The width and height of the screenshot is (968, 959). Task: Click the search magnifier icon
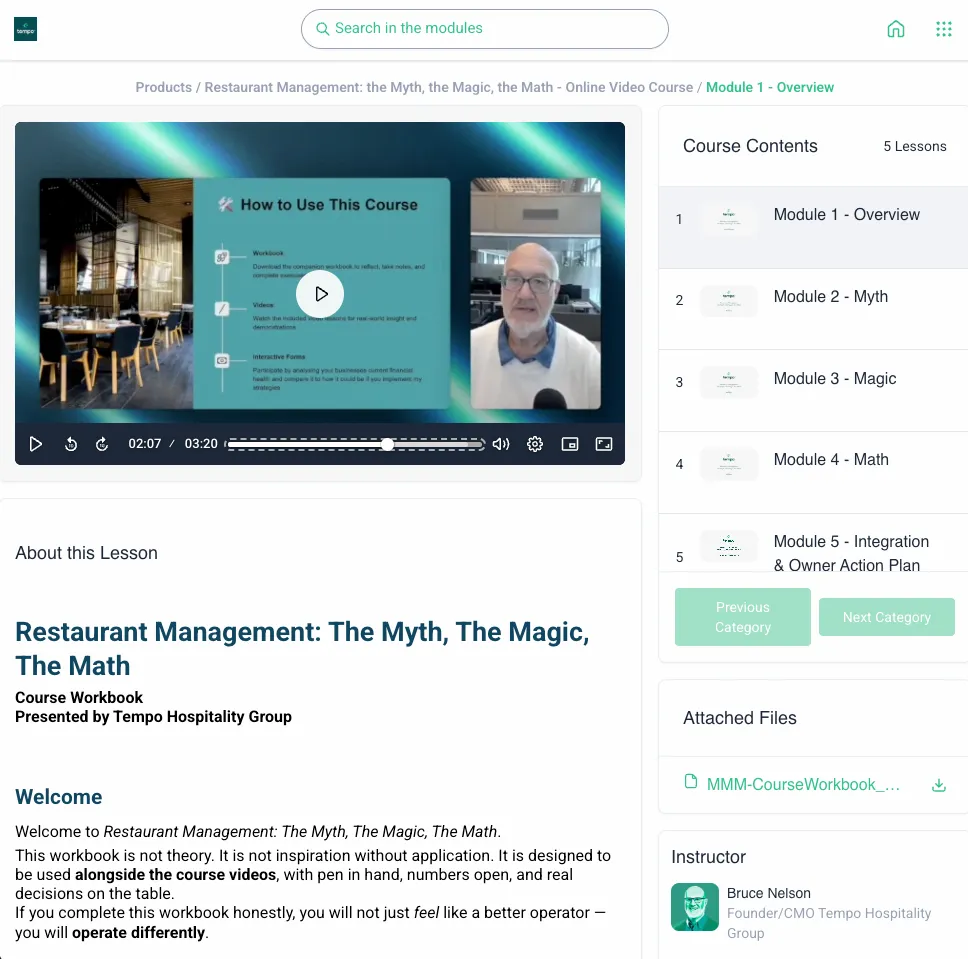tap(322, 28)
